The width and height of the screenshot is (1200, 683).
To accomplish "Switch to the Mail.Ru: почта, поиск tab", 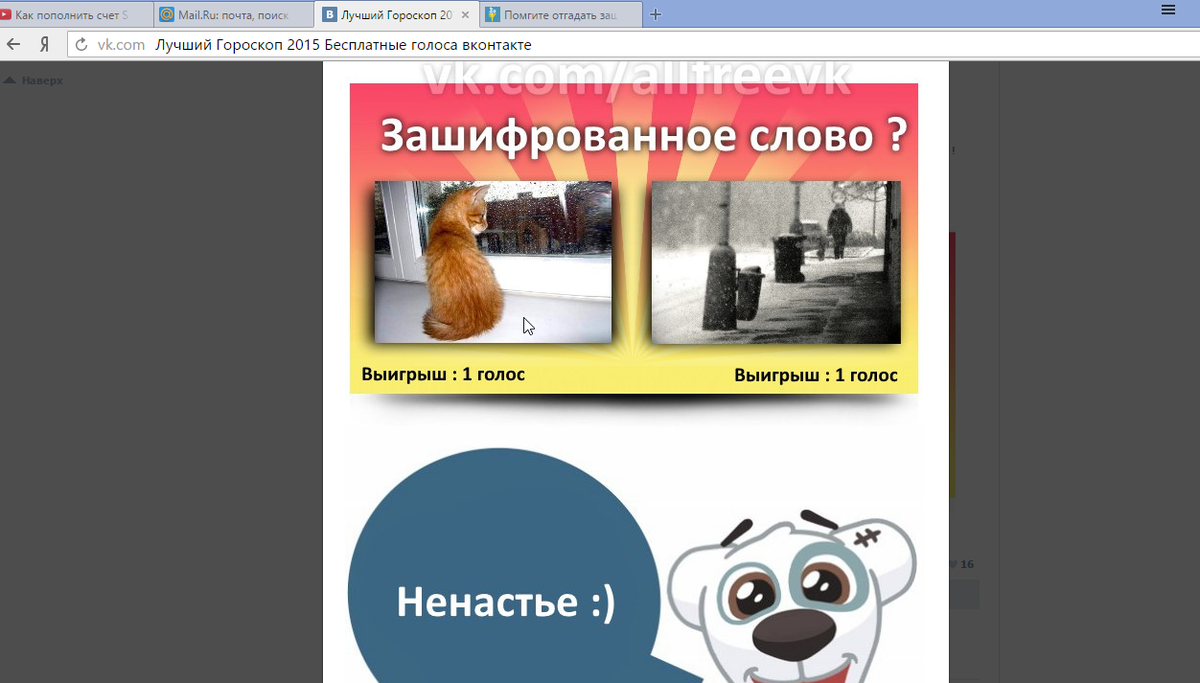I will [x=235, y=15].
